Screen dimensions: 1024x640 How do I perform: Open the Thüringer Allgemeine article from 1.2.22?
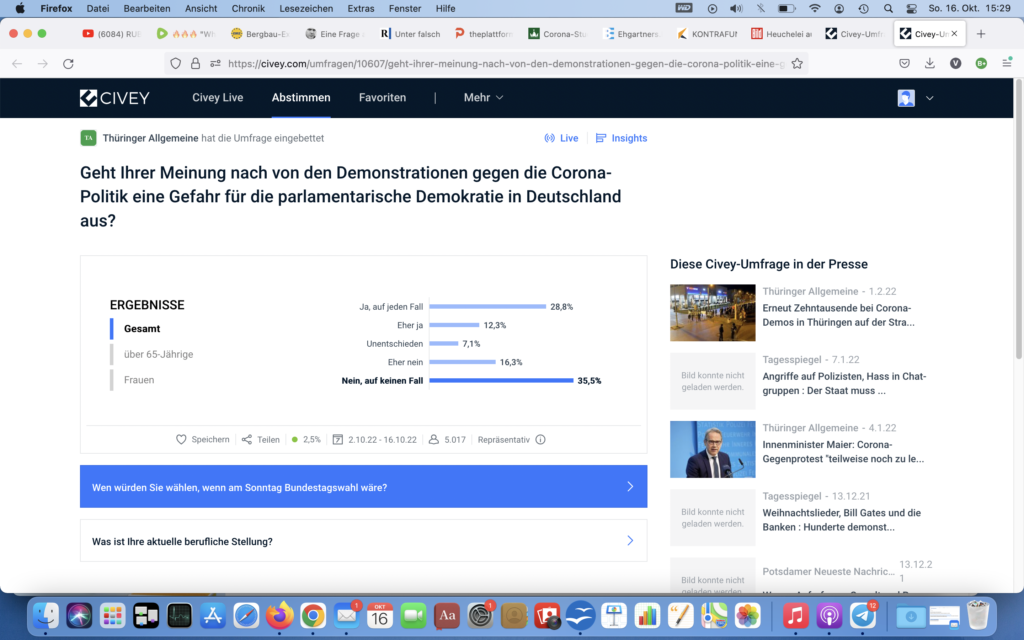point(838,315)
